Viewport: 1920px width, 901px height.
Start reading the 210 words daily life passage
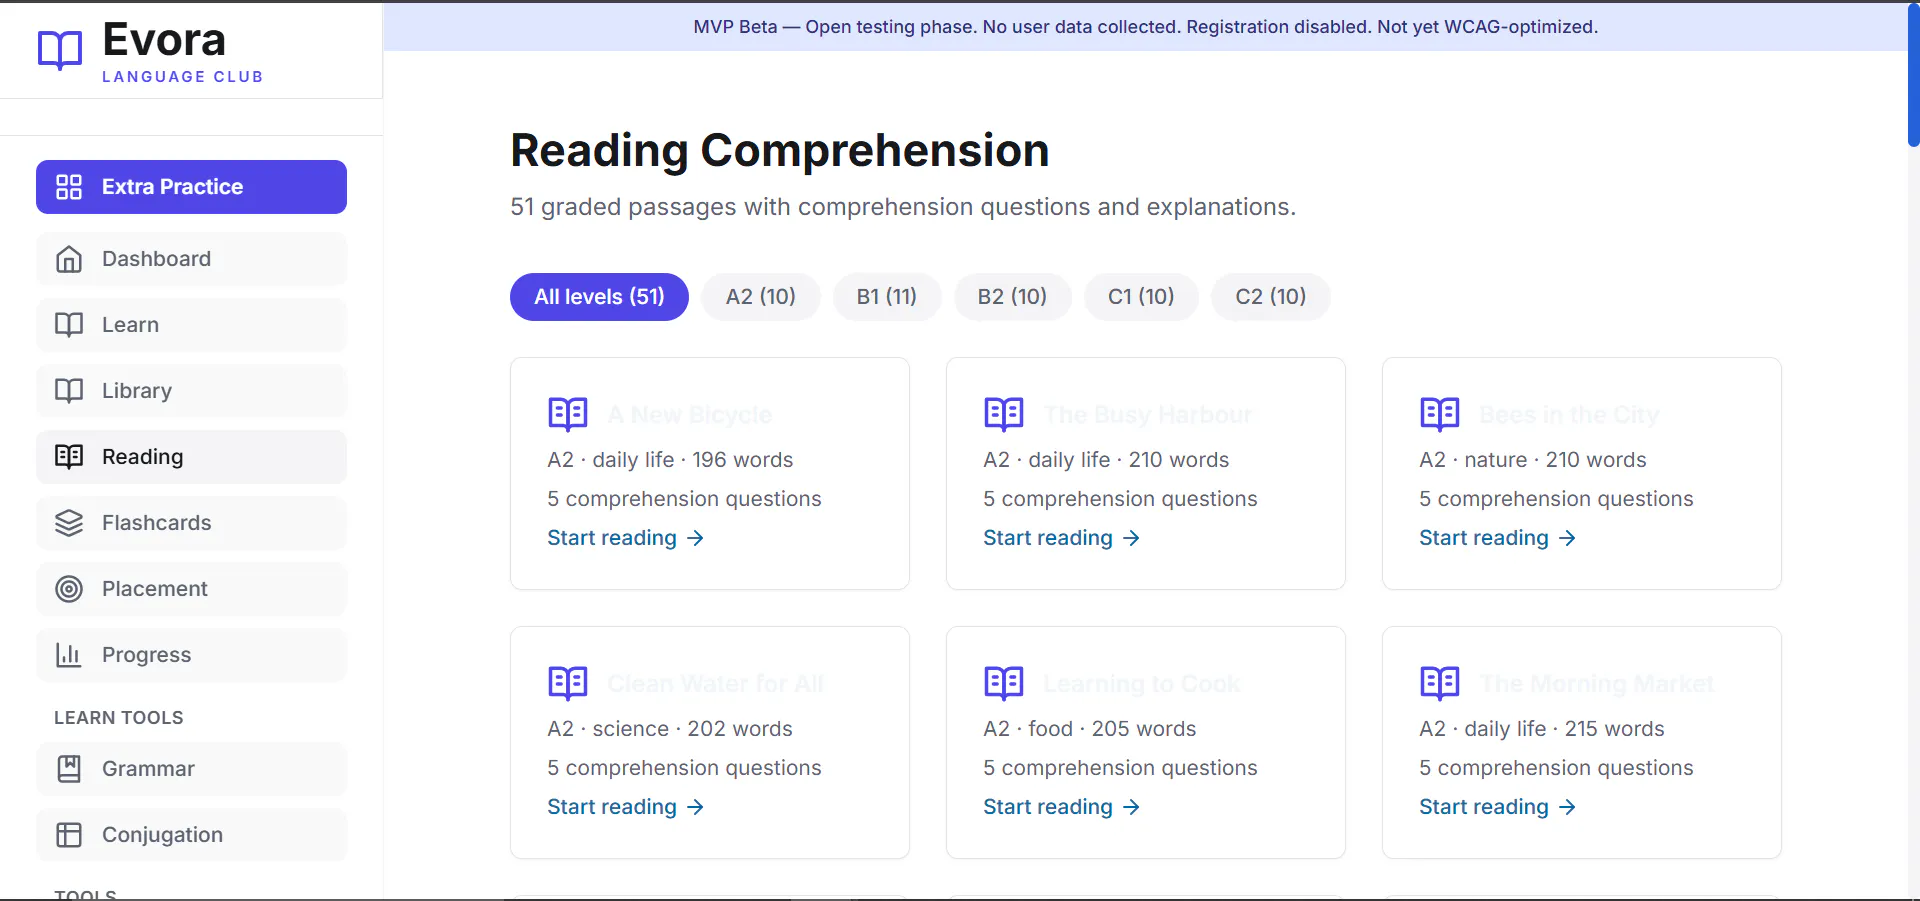coord(1062,538)
